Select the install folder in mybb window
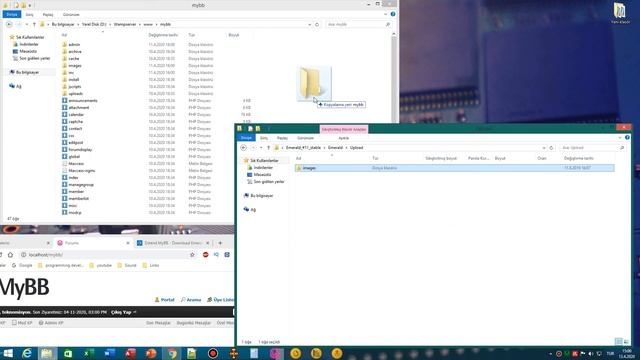This screenshot has width=640, height=360. [74, 80]
